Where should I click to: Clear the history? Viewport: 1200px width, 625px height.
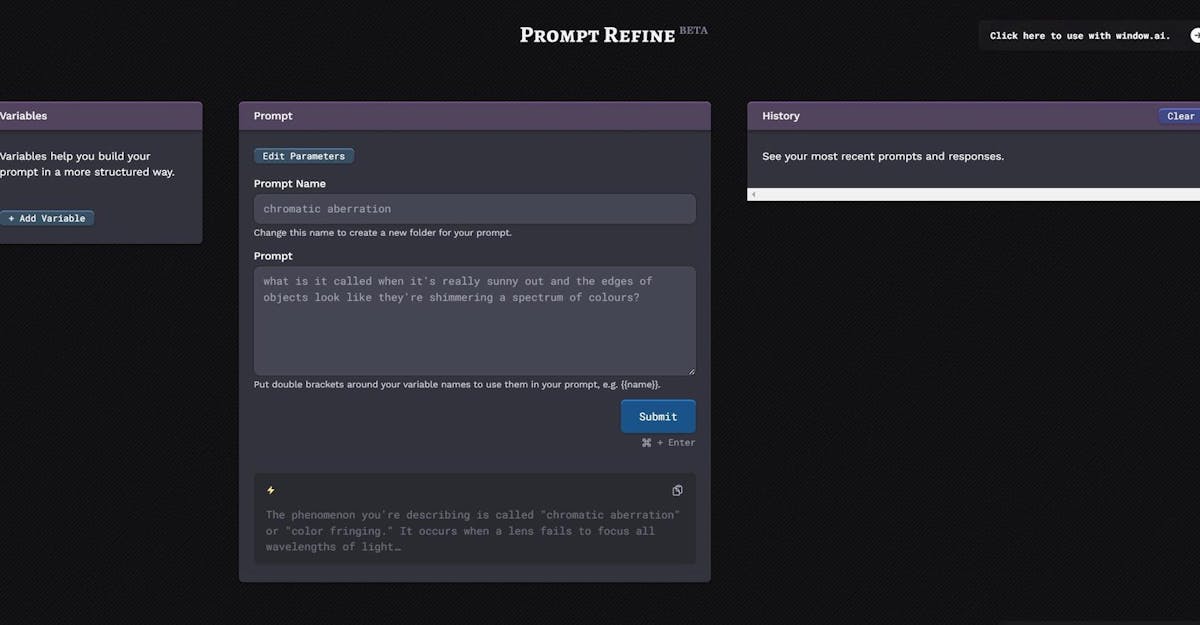point(1180,116)
